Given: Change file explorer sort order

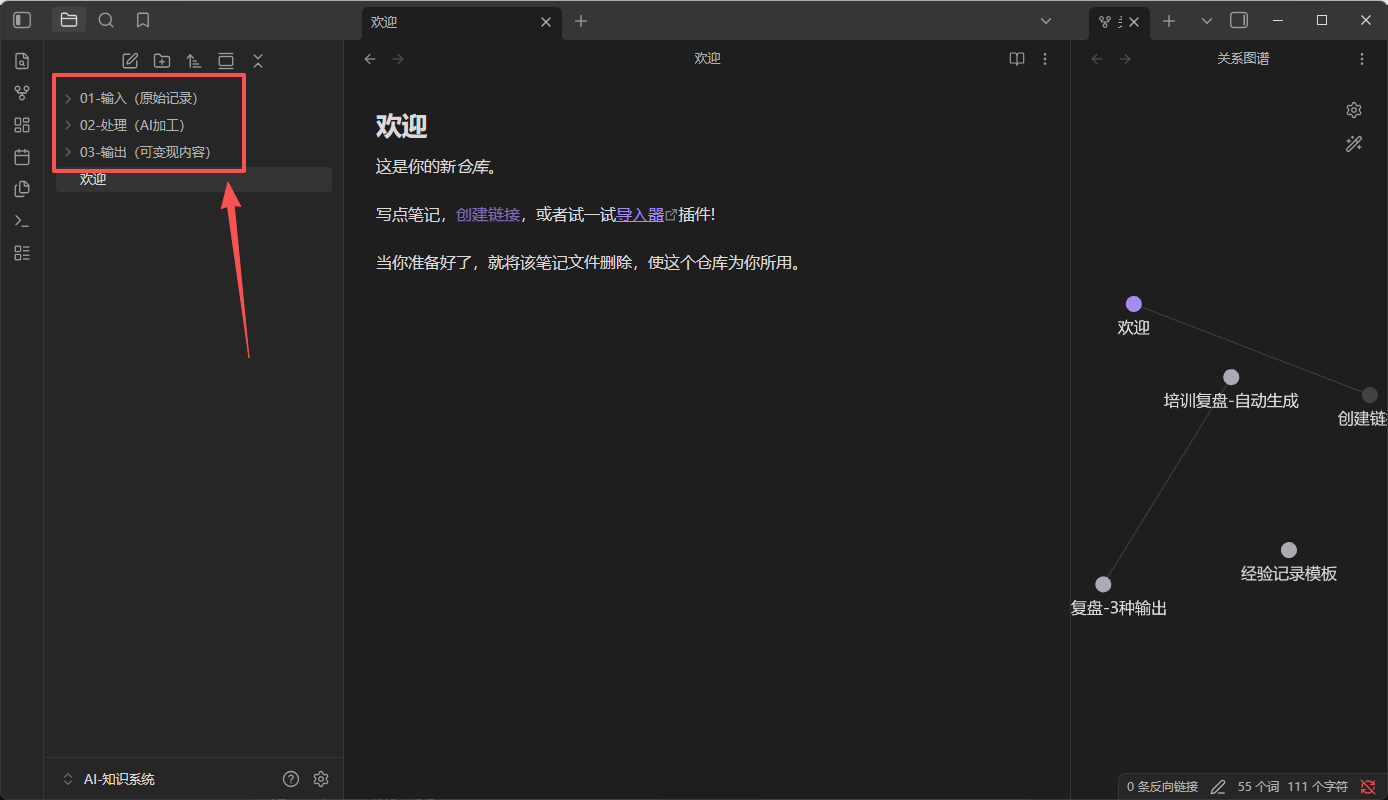Looking at the screenshot, I should (194, 61).
